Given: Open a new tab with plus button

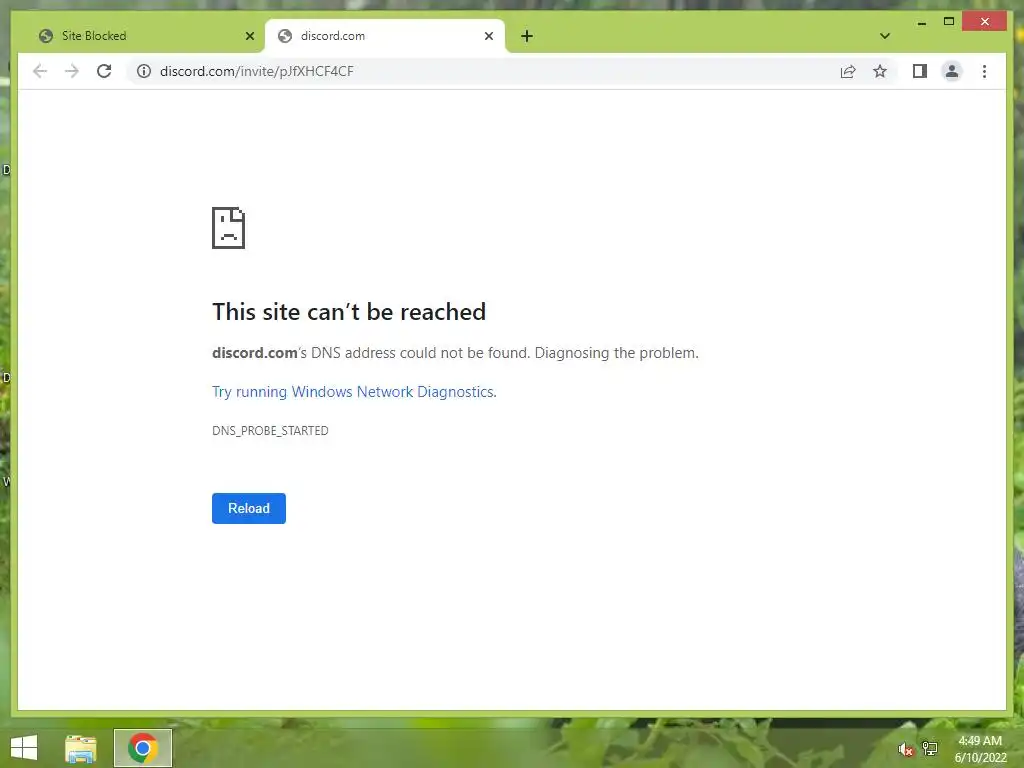Looking at the screenshot, I should coord(527,36).
